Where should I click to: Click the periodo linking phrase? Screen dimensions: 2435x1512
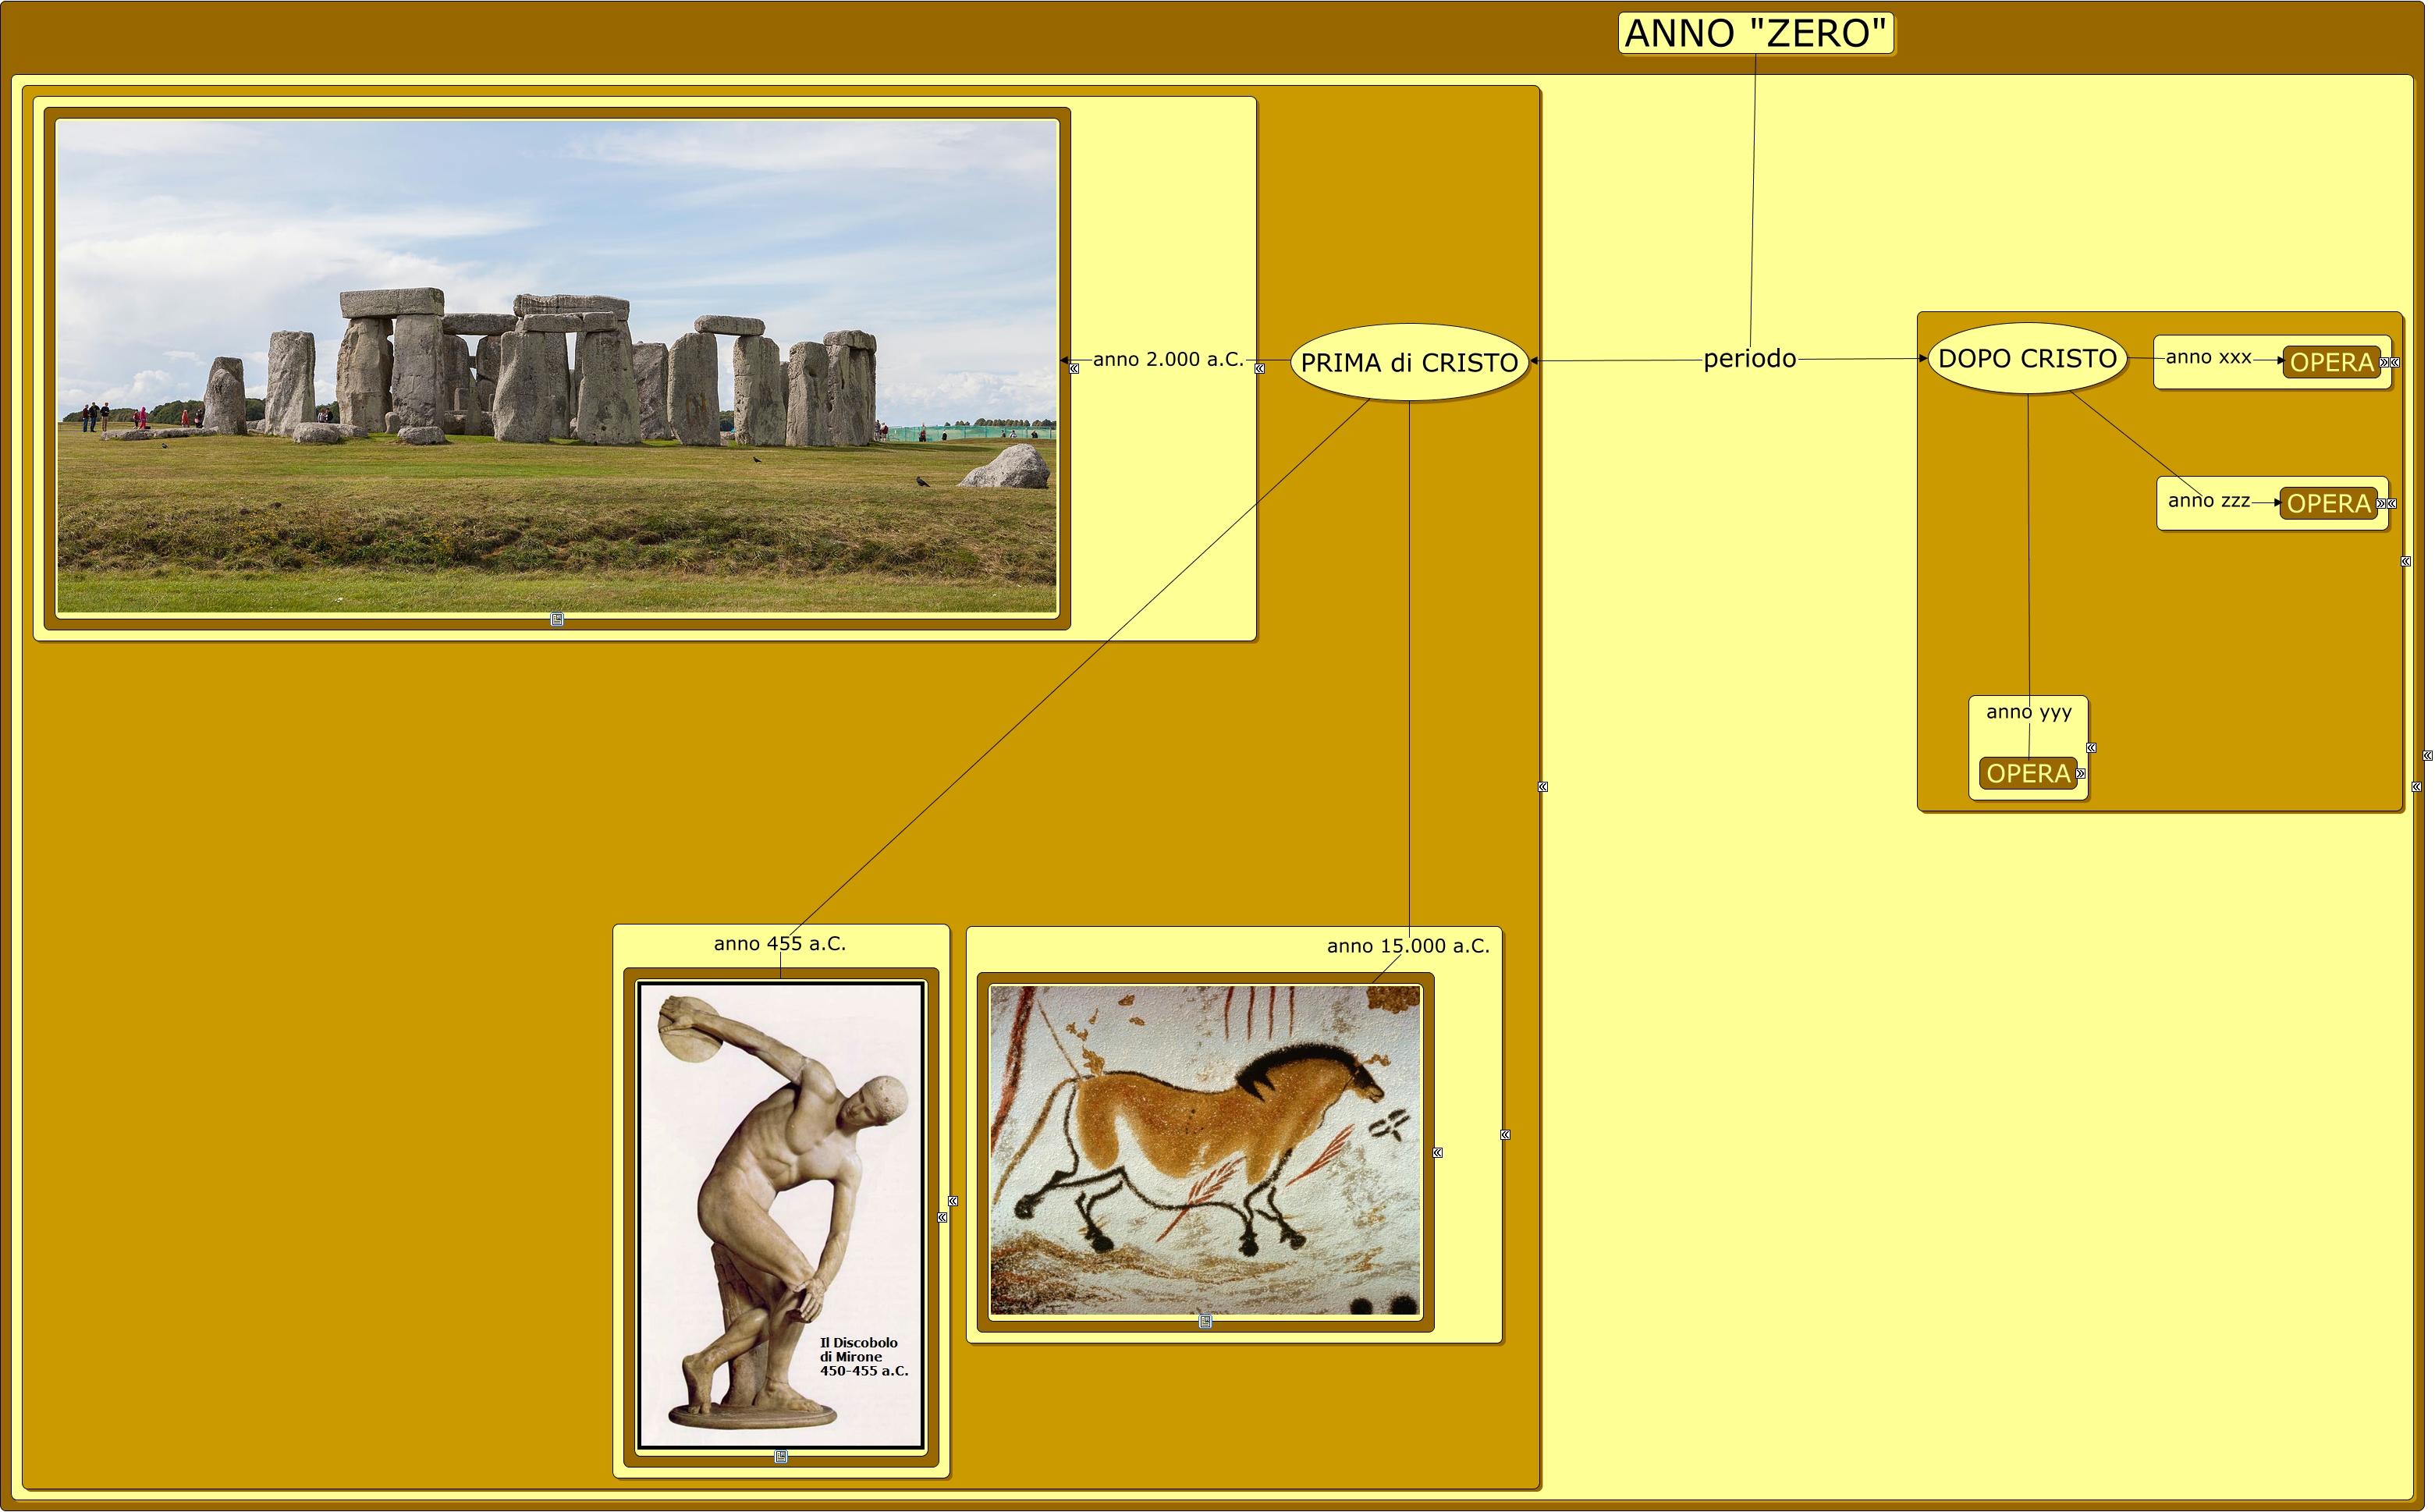tap(1749, 359)
